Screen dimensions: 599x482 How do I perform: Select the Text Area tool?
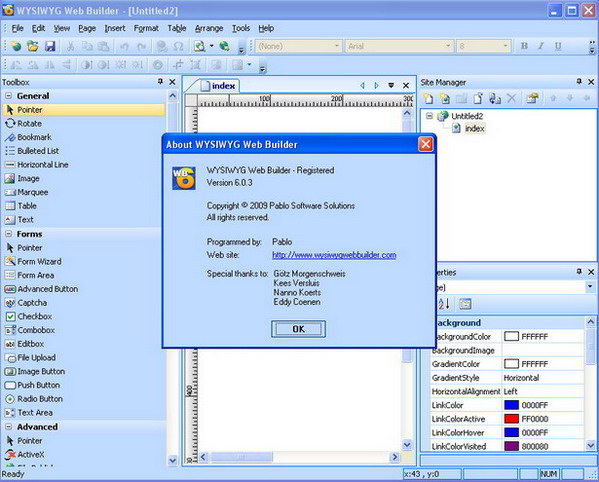[84, 413]
